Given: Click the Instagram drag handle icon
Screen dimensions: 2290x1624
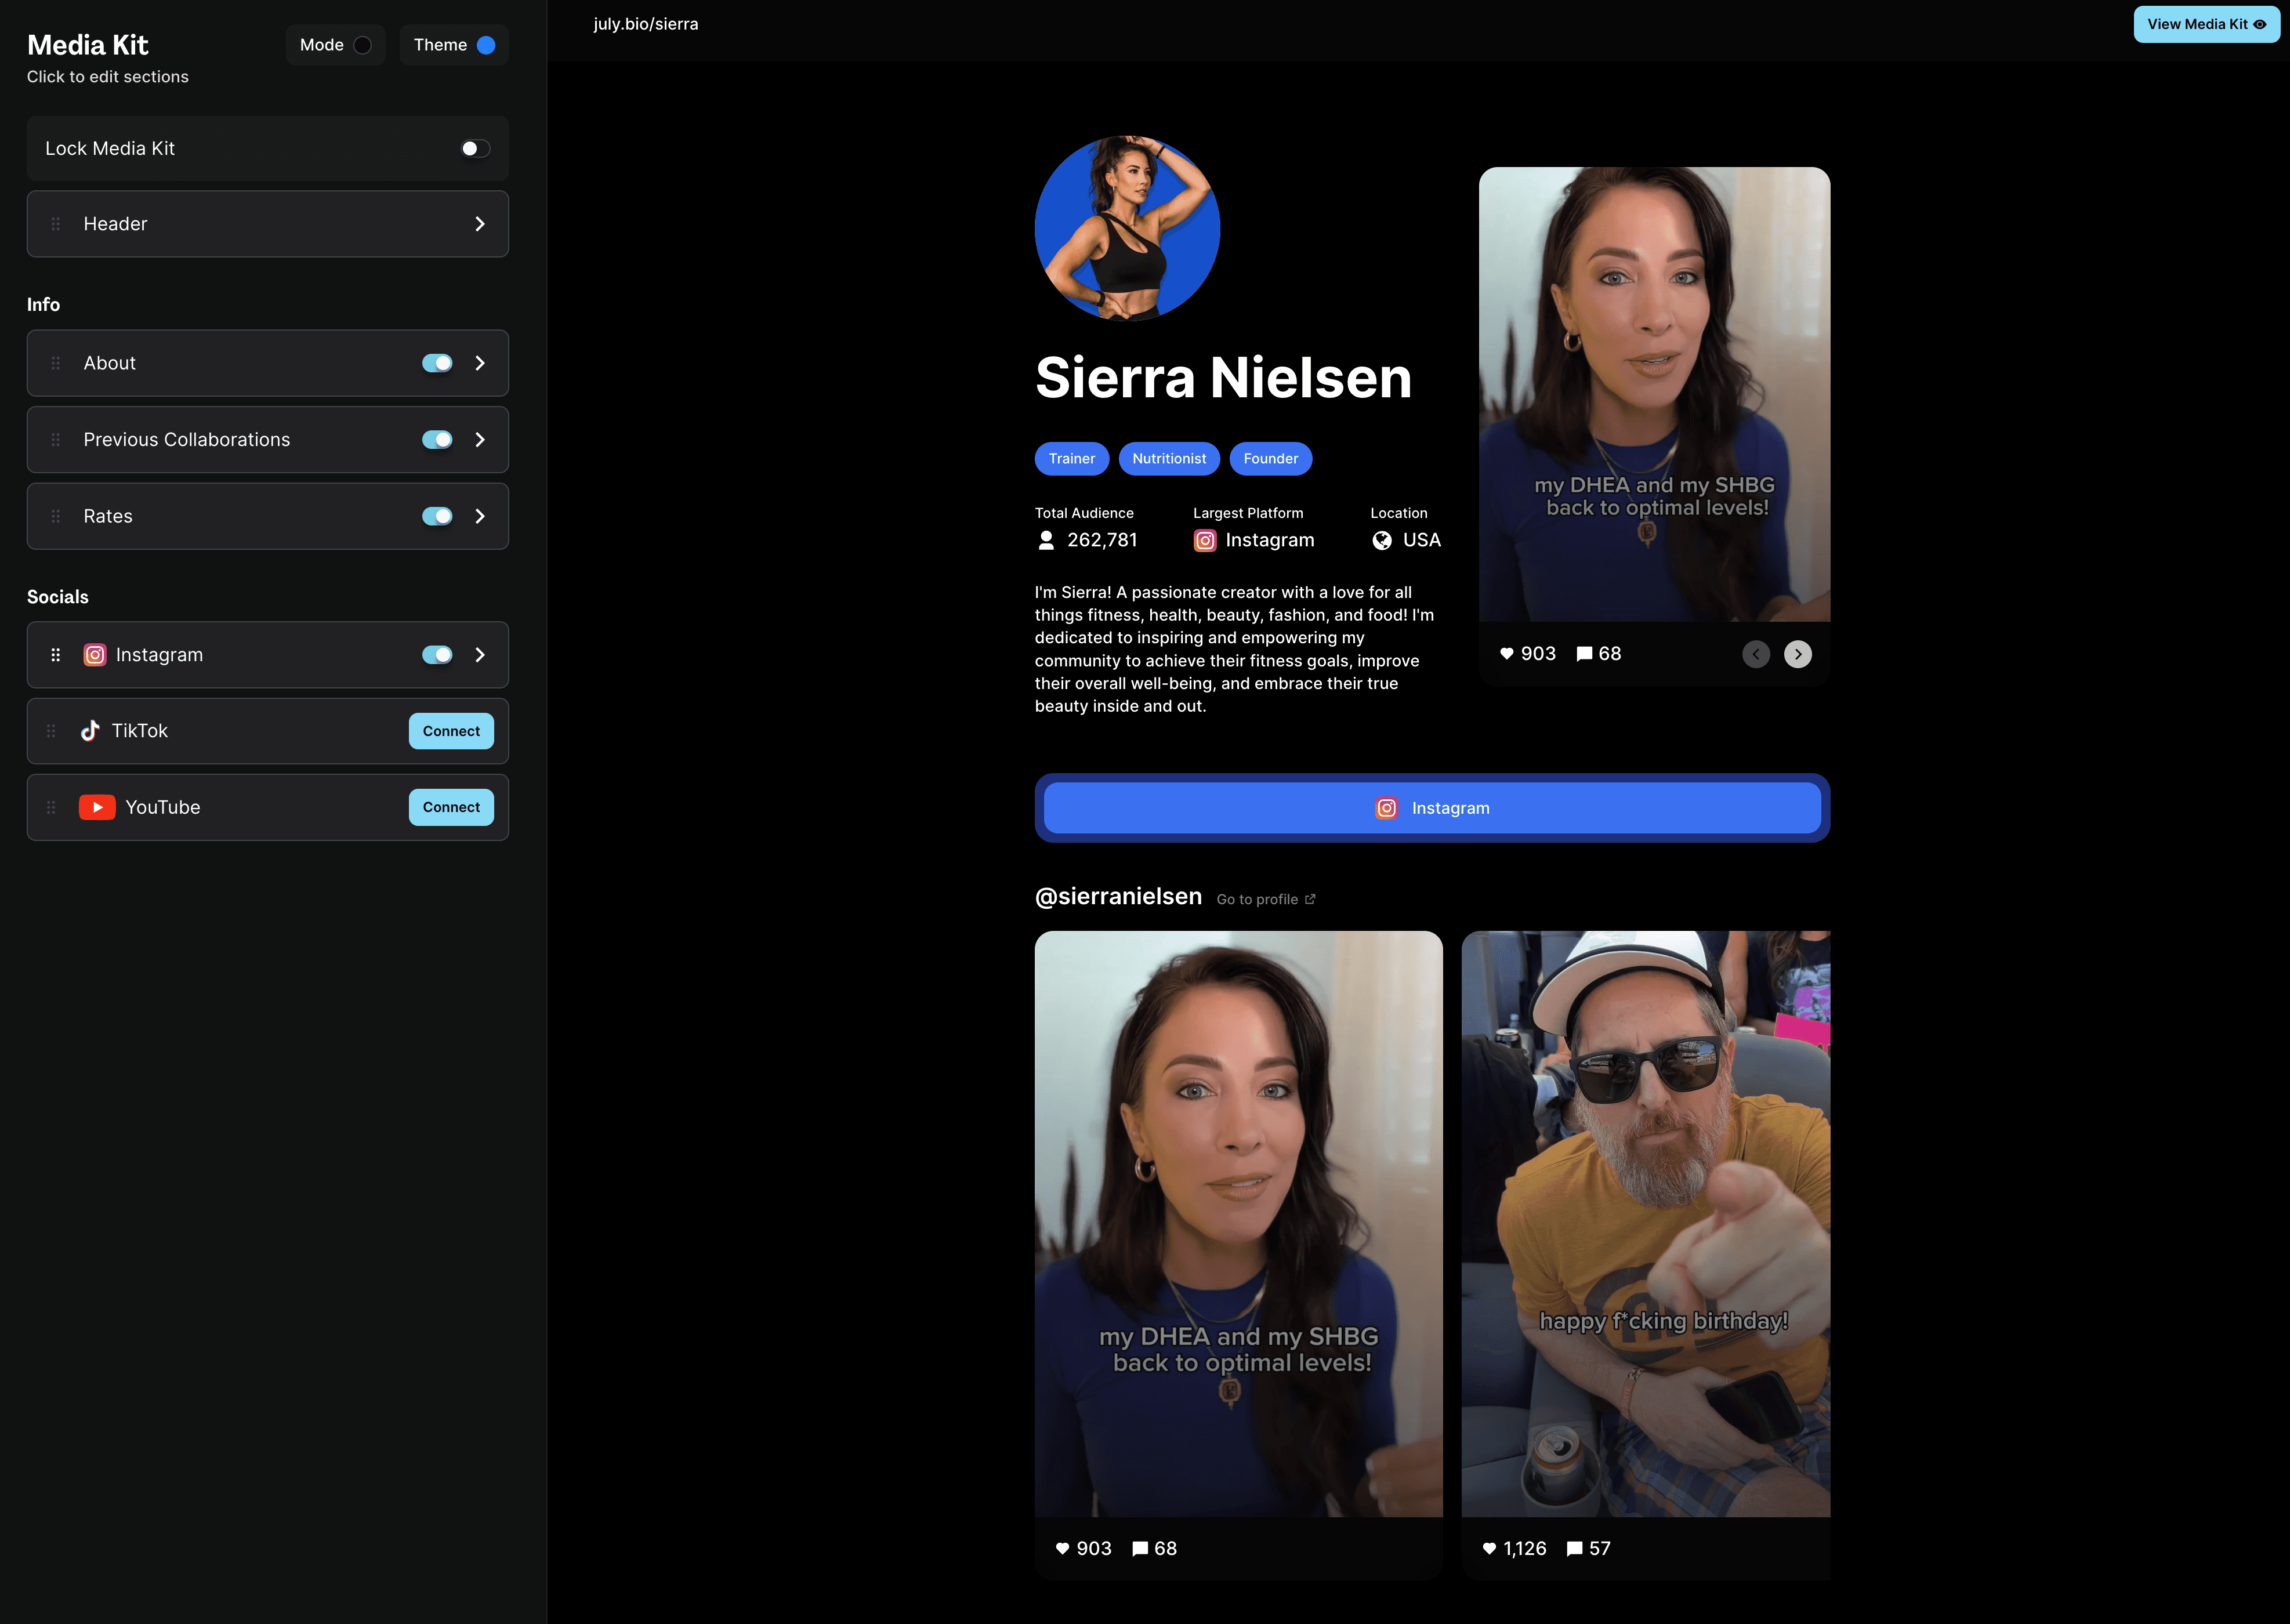Looking at the screenshot, I should pos(56,655).
